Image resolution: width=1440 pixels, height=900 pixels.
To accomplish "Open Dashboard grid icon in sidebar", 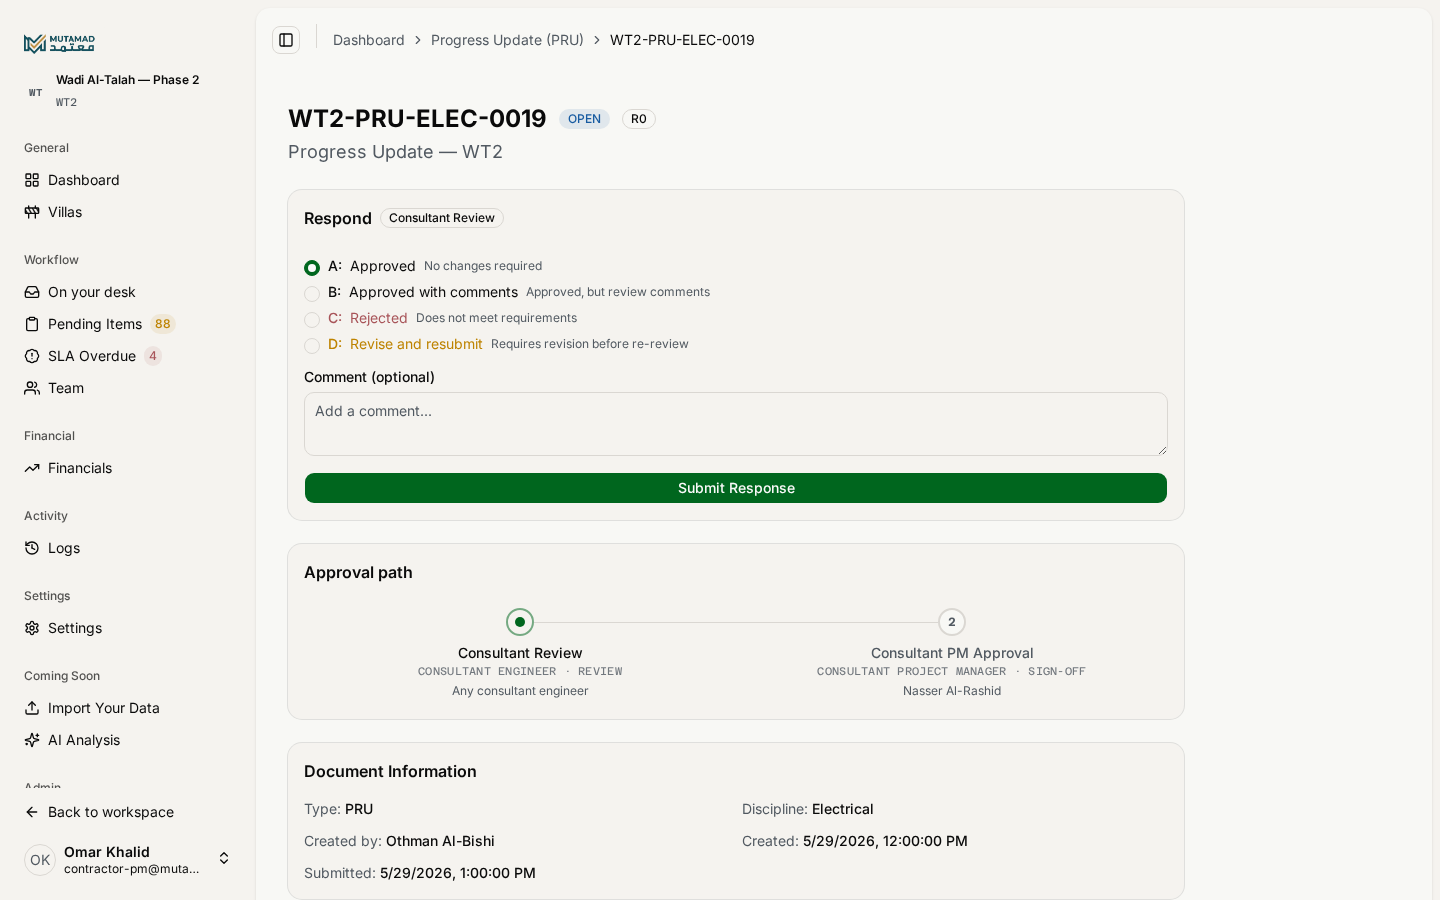I will (x=32, y=180).
